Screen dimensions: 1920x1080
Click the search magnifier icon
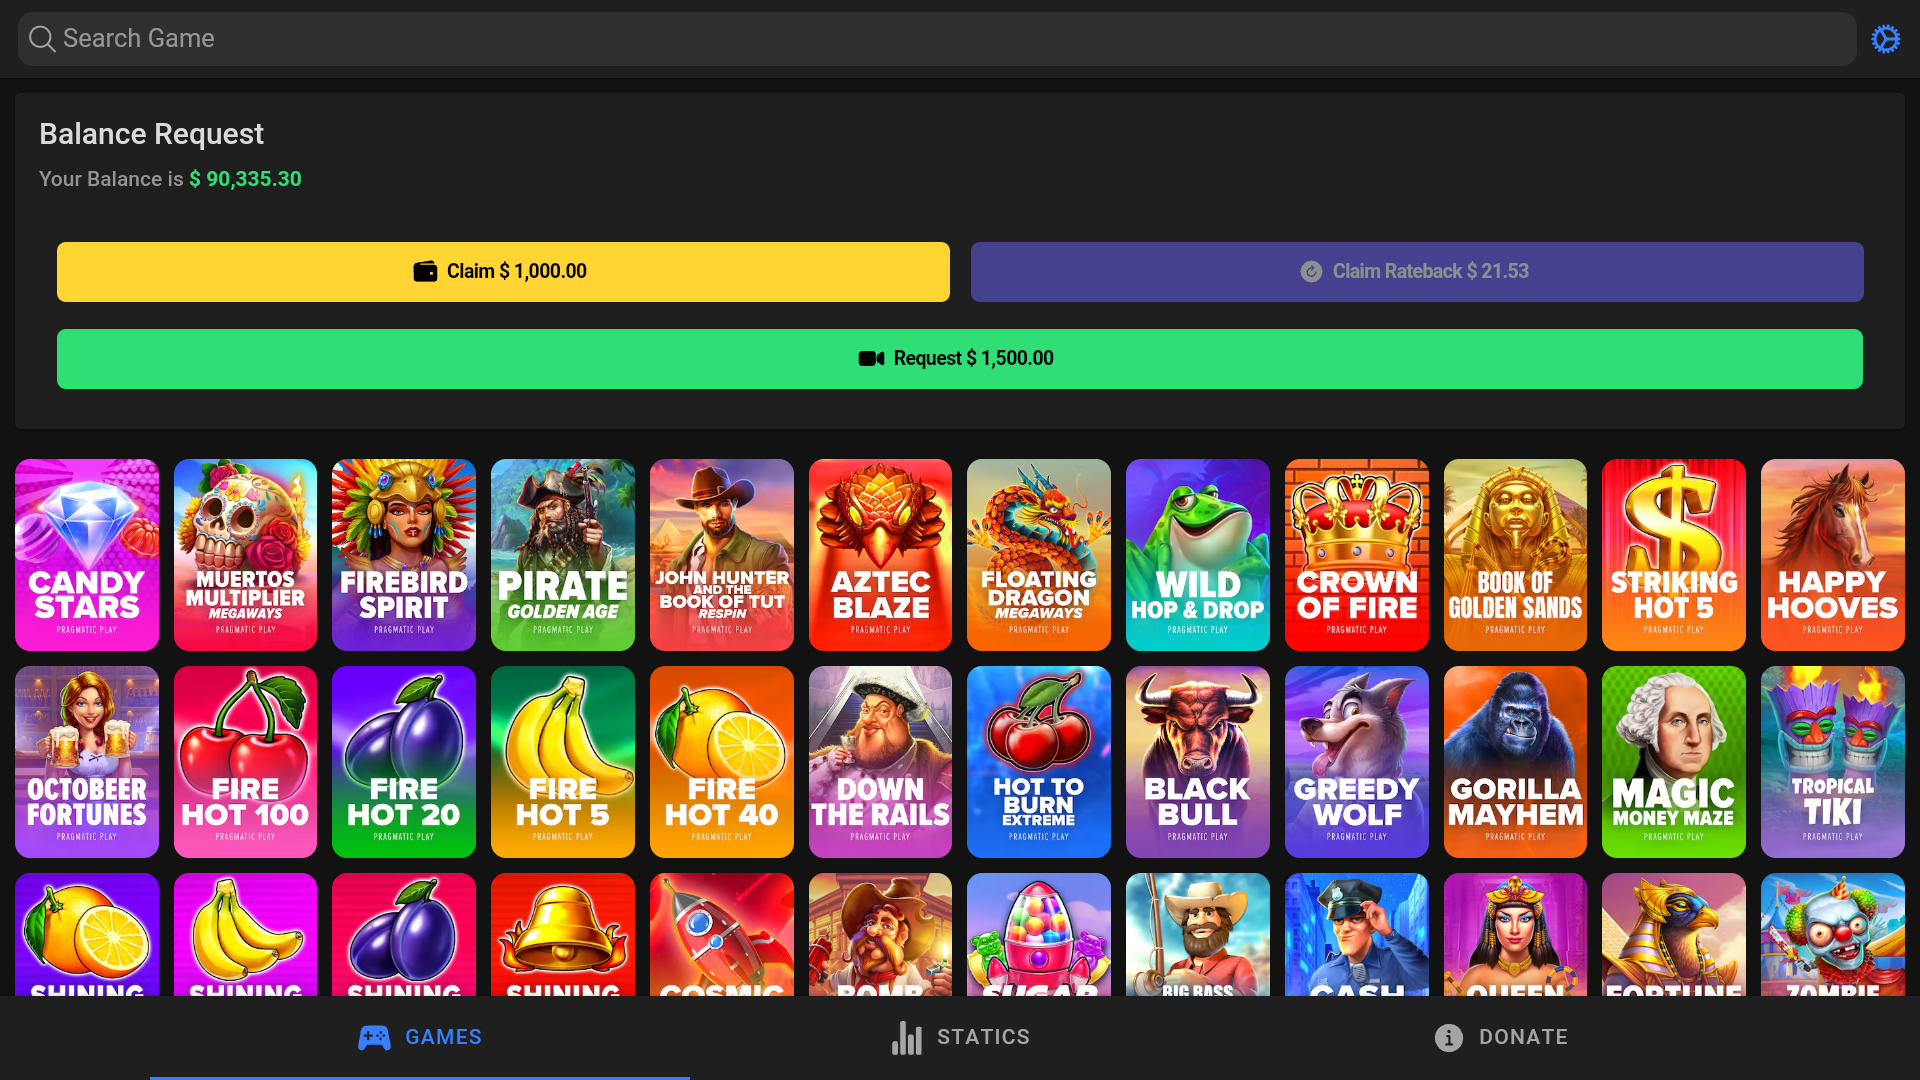coord(41,39)
